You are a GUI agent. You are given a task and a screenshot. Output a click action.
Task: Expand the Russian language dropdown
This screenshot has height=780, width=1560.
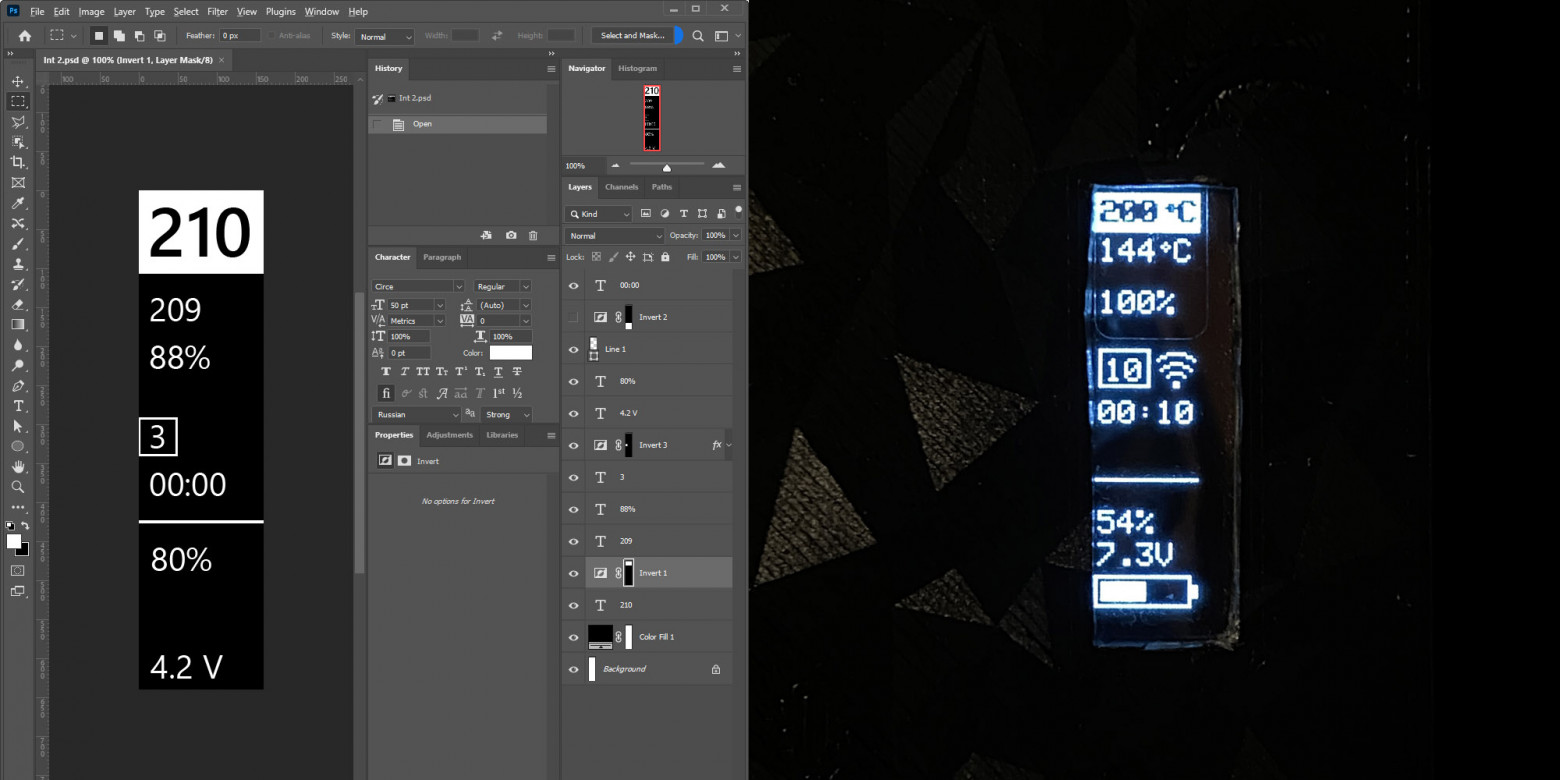point(417,415)
